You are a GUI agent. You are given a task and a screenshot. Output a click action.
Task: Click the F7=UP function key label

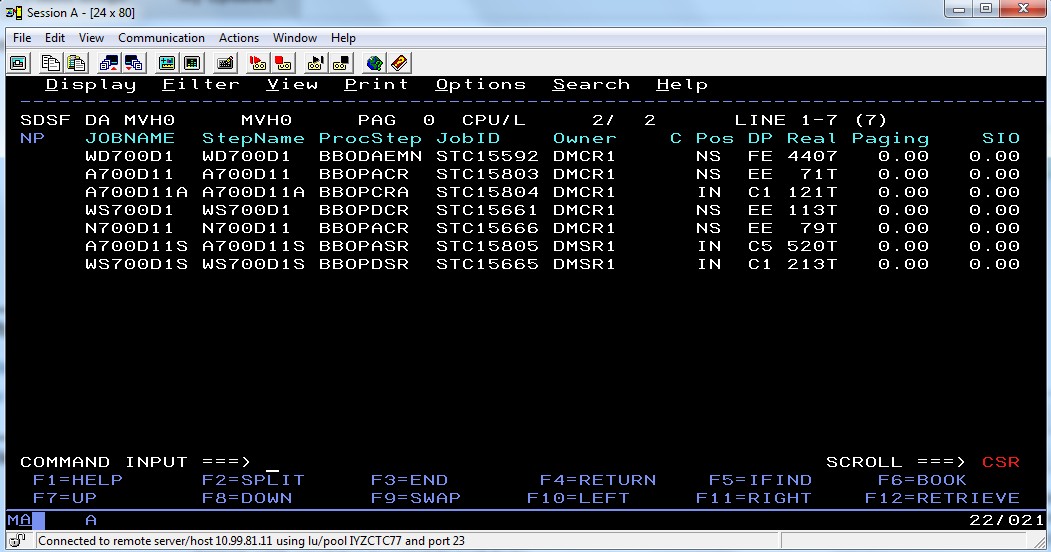tap(64, 498)
